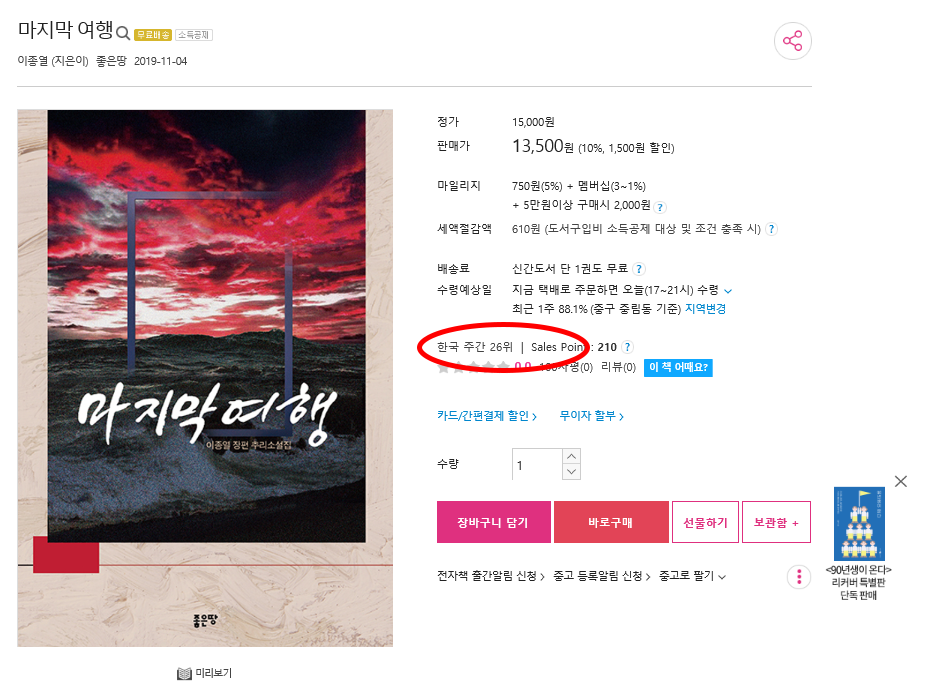Open the three-dot more options button

(799, 577)
